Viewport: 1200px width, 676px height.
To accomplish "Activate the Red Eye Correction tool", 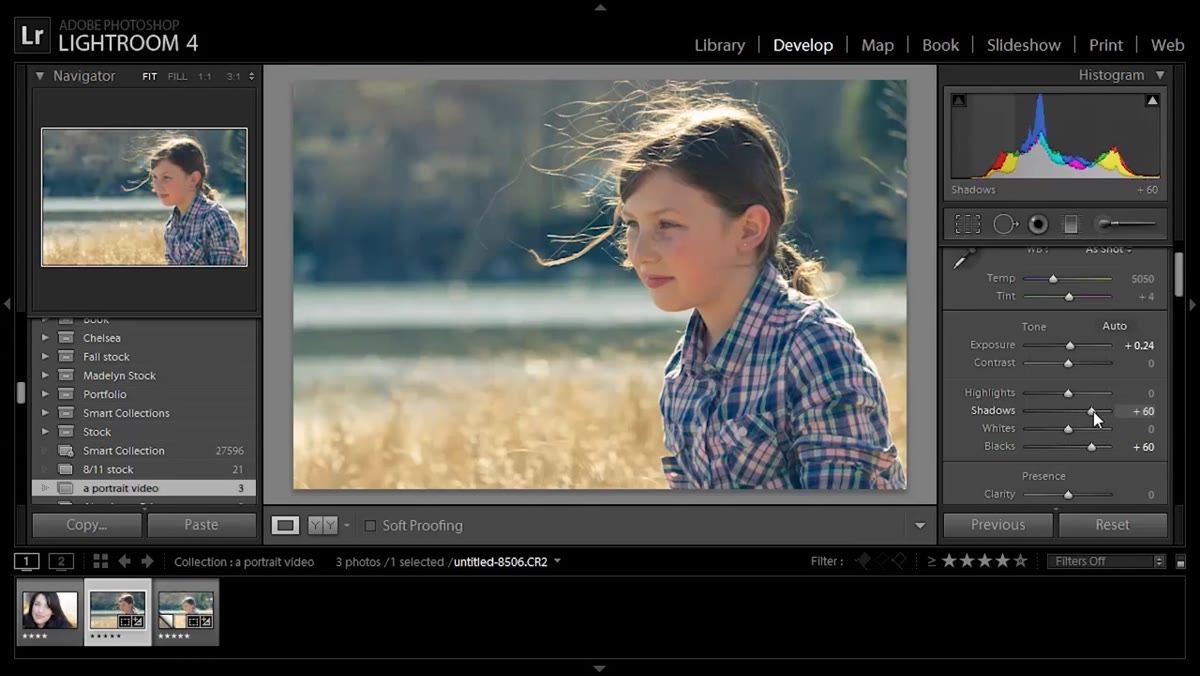I will pos(1038,224).
